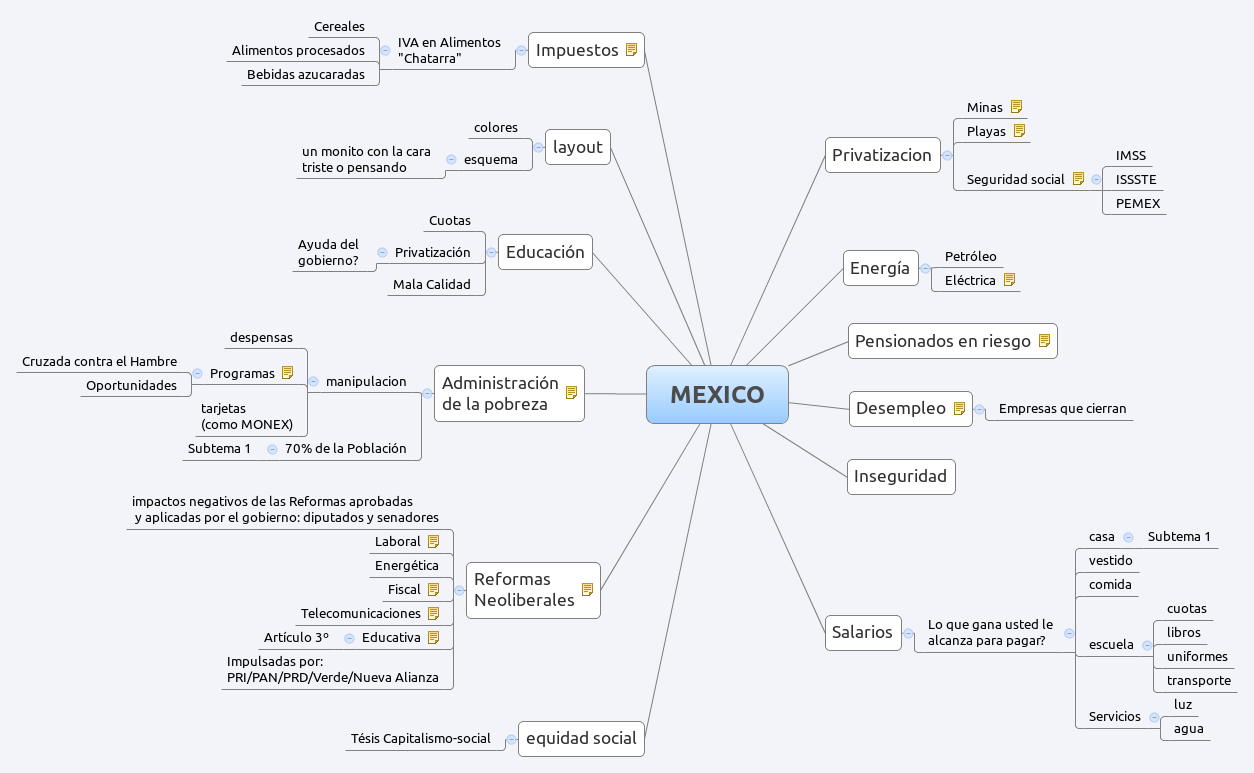The image size is (1254, 773).
Task: Select the MEXICO central topic
Action: pos(717,394)
